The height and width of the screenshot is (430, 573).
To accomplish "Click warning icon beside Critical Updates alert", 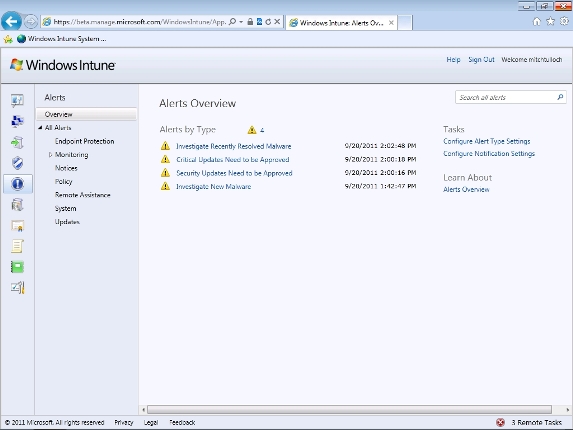I will 165,159.
